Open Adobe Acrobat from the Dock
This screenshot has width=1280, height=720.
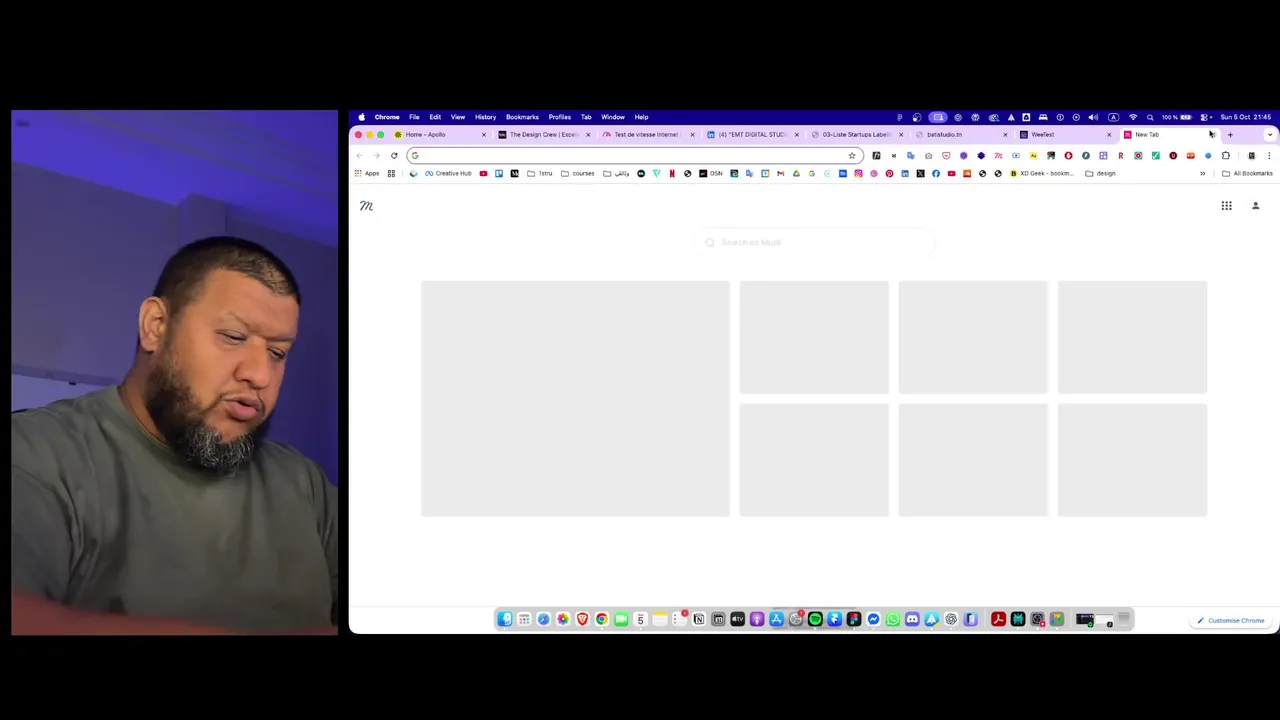tap(998, 619)
